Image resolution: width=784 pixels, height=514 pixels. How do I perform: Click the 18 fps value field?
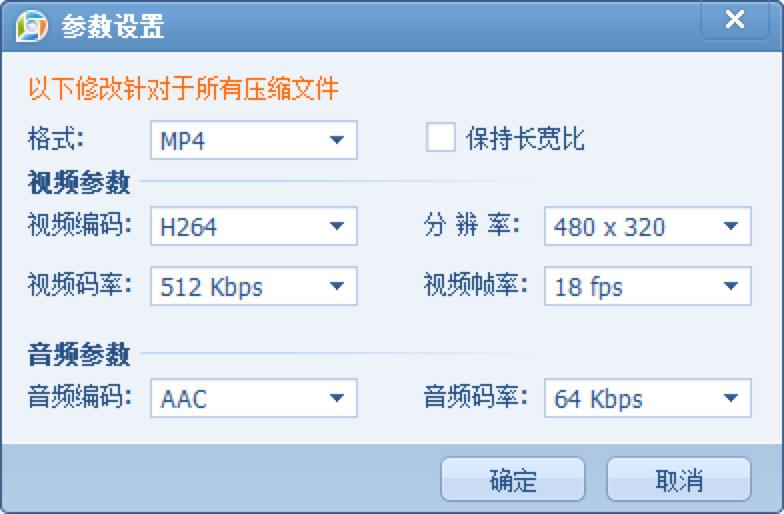pyautogui.click(x=588, y=287)
